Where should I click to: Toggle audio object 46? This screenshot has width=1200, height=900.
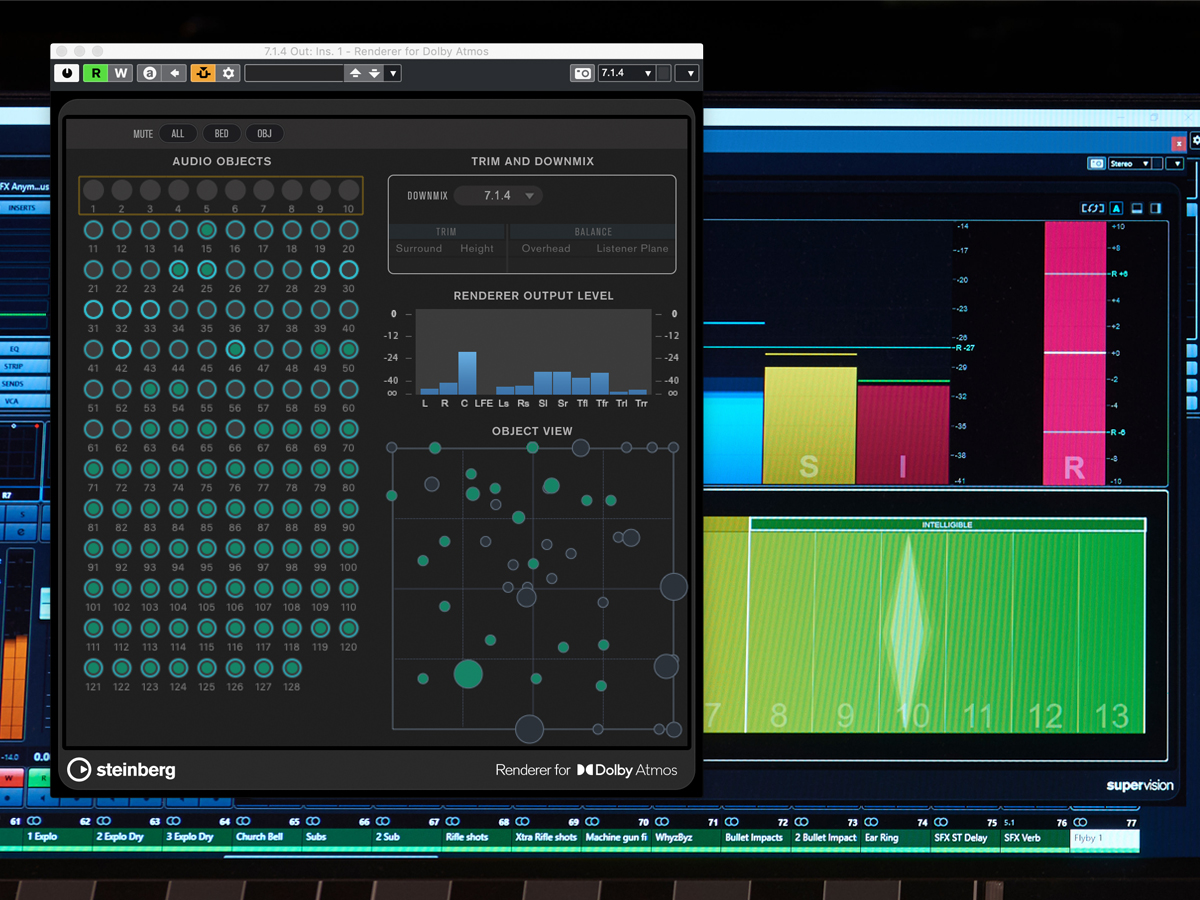tap(235, 349)
